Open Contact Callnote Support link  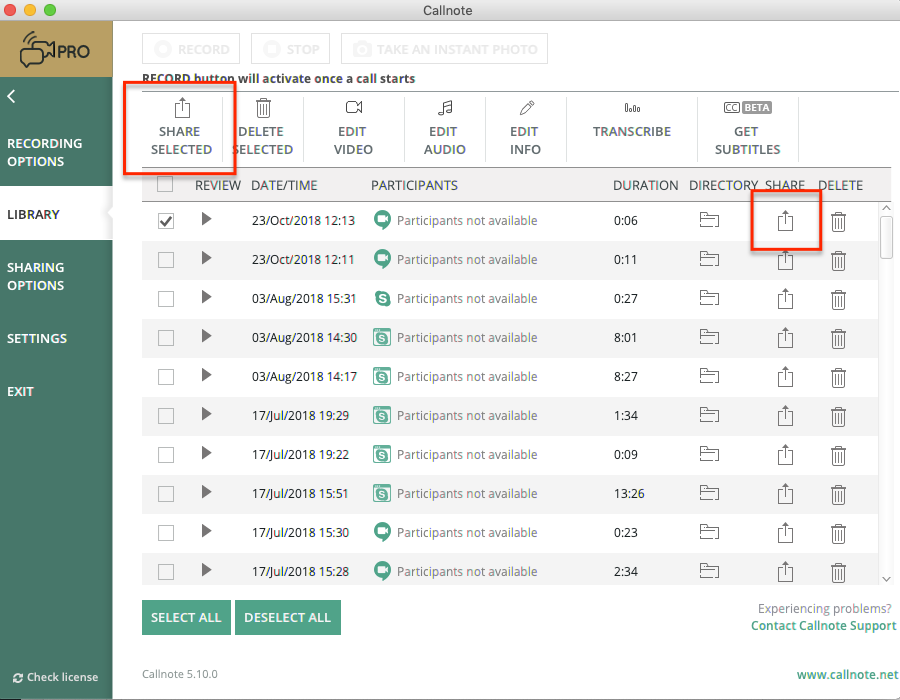[824, 625]
